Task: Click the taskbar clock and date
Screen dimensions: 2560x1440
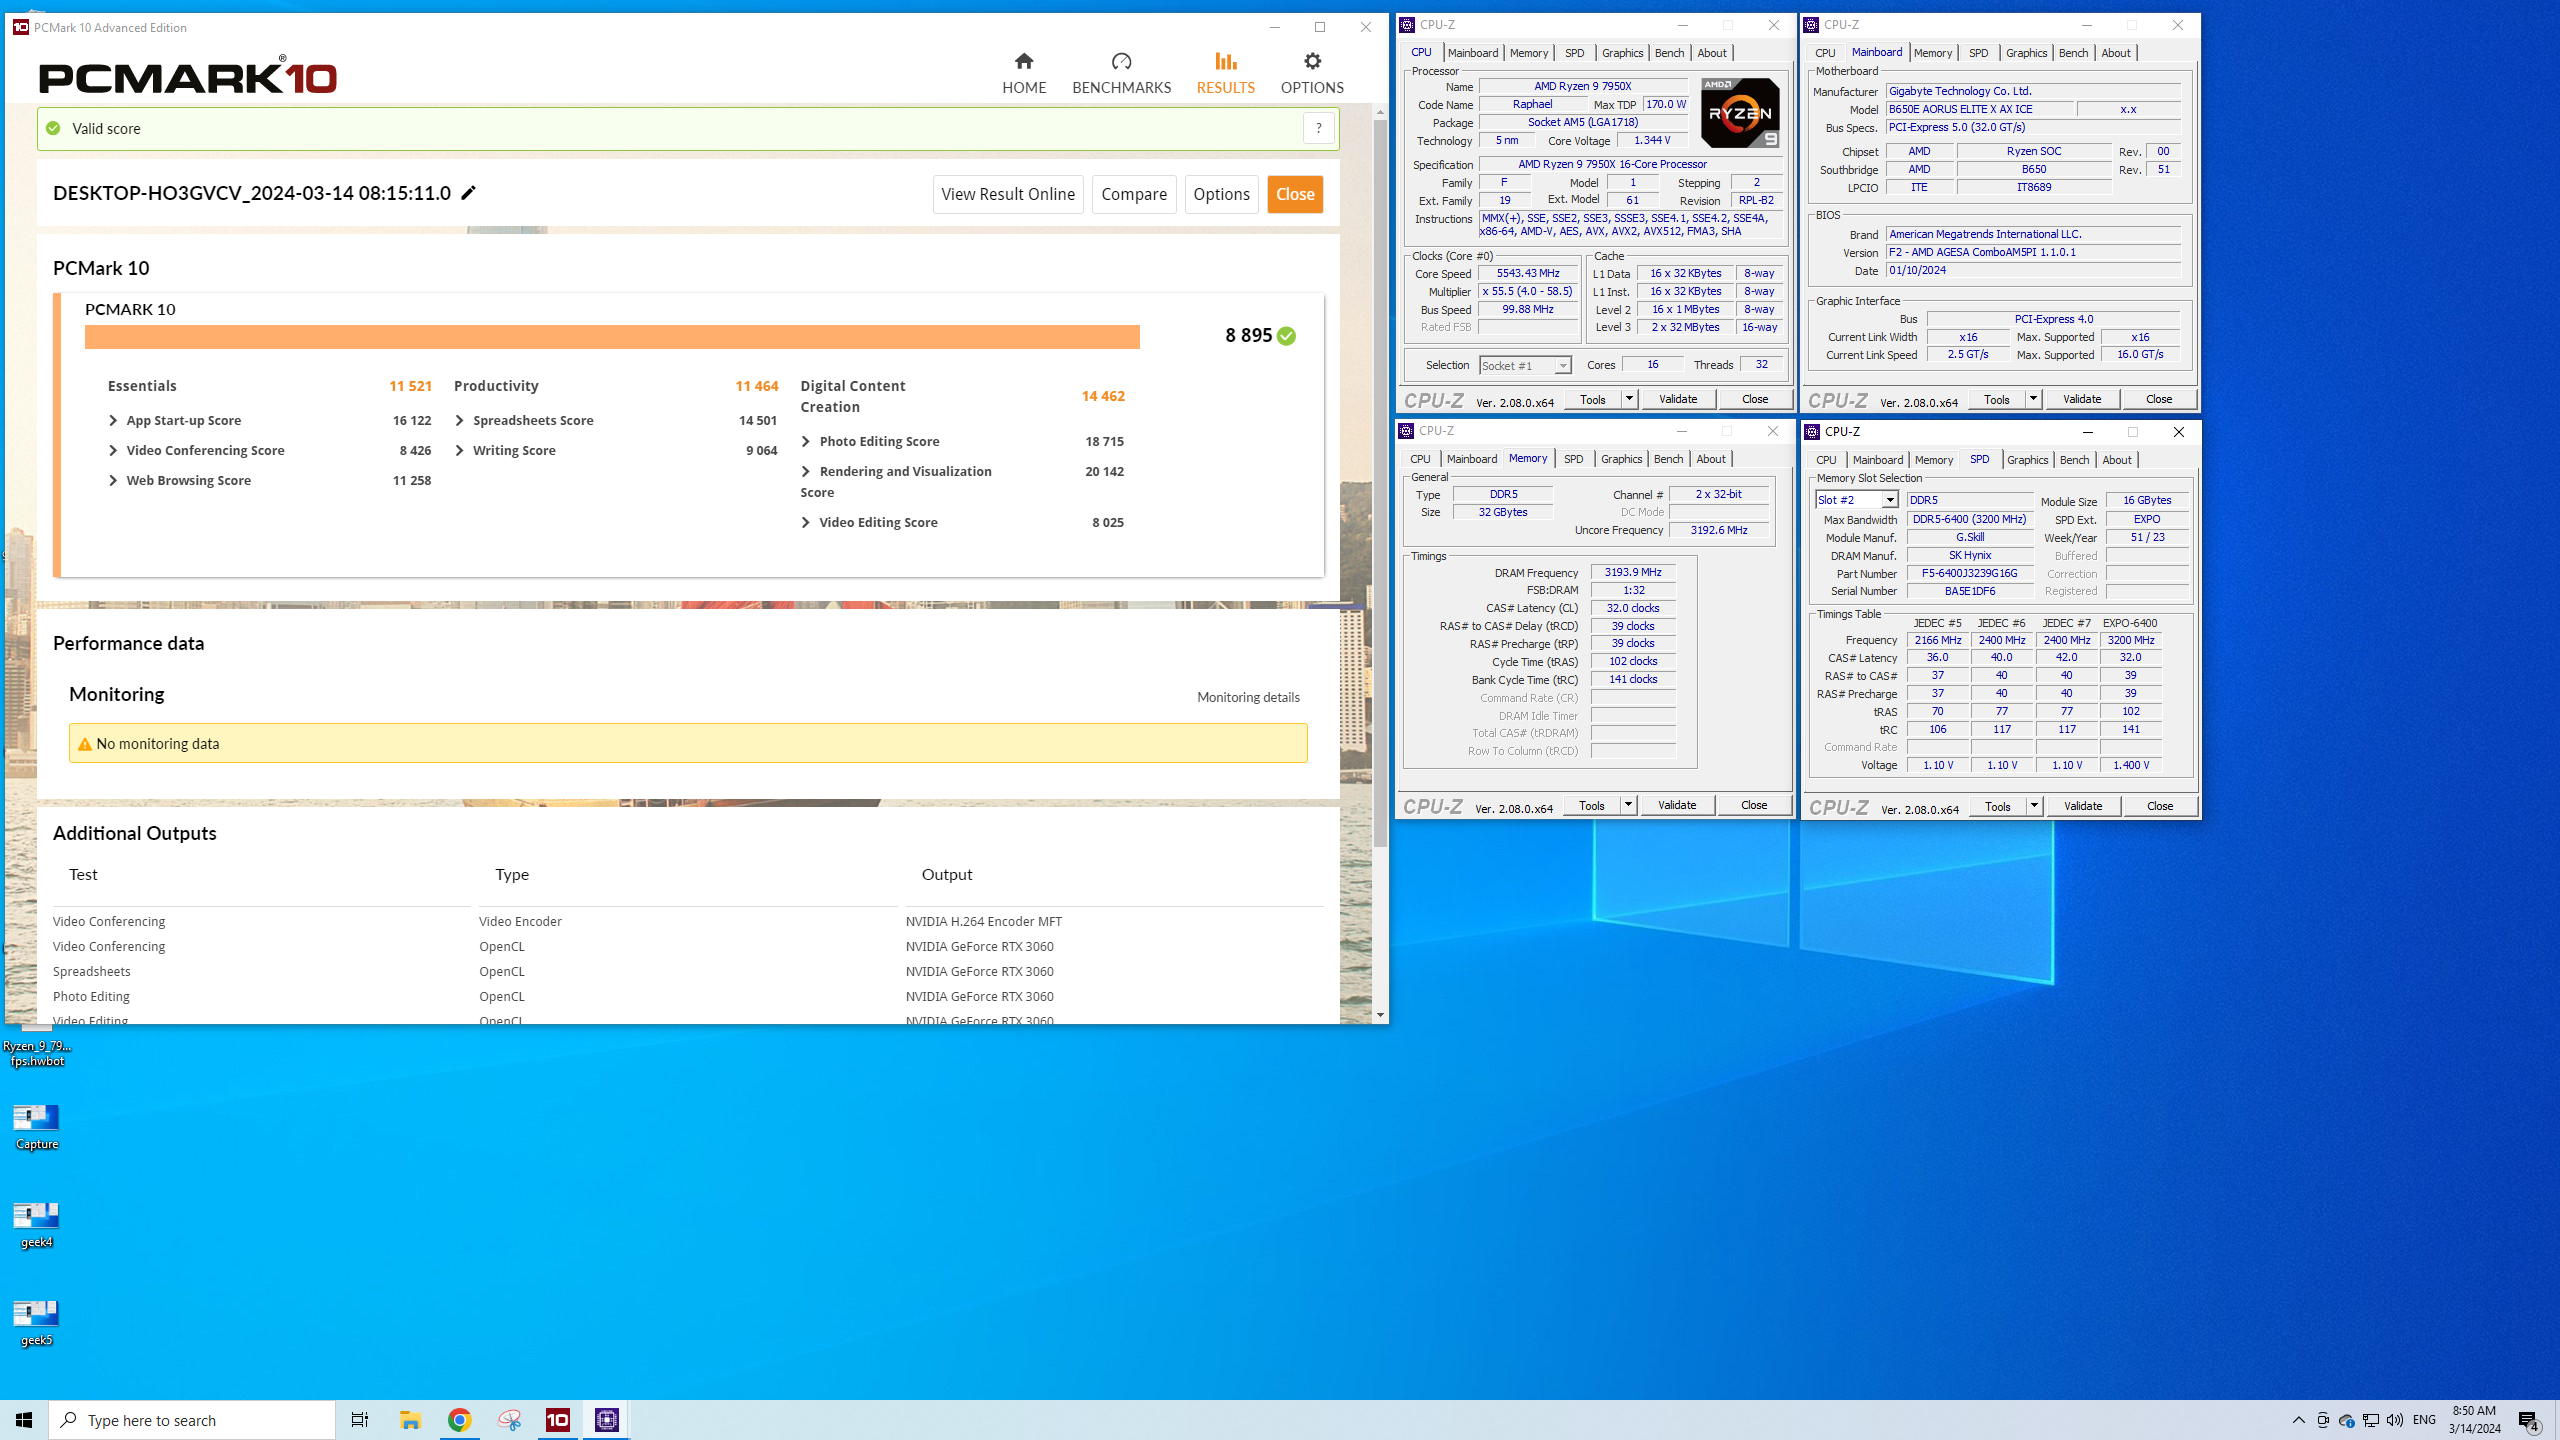Action: (x=2474, y=1420)
